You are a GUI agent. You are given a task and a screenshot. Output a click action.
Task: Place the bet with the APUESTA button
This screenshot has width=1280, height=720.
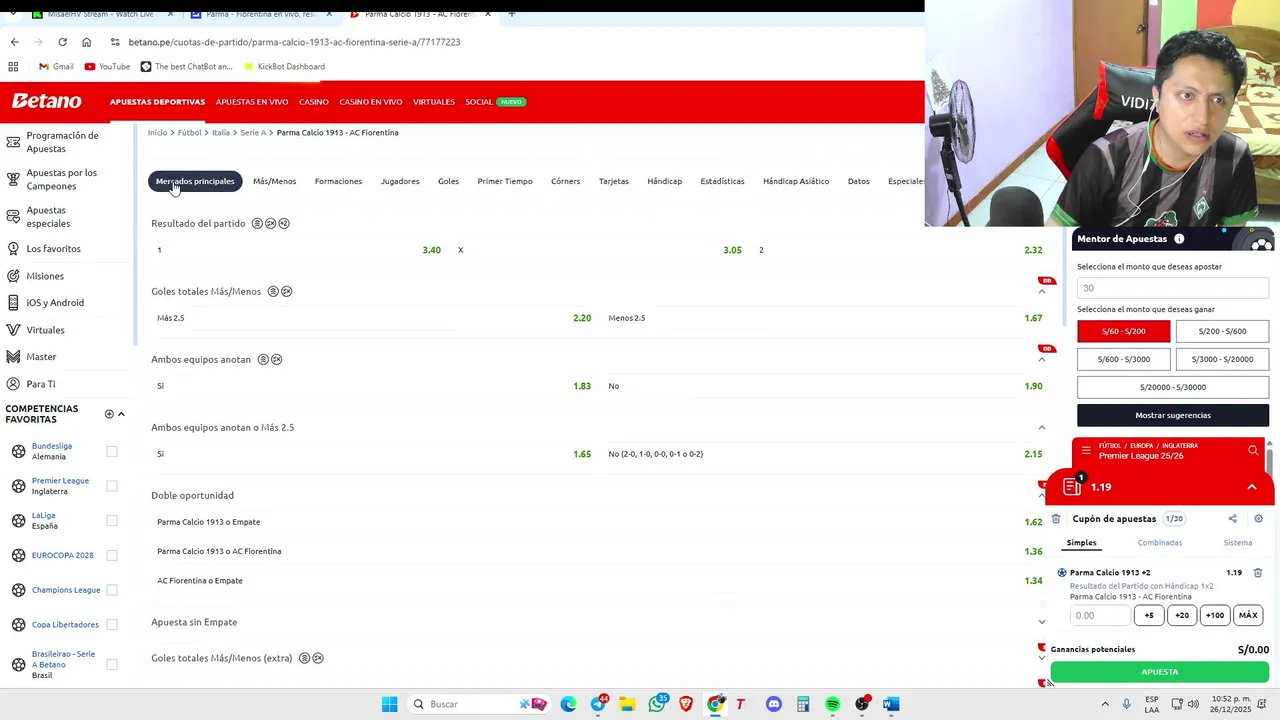click(x=1159, y=672)
